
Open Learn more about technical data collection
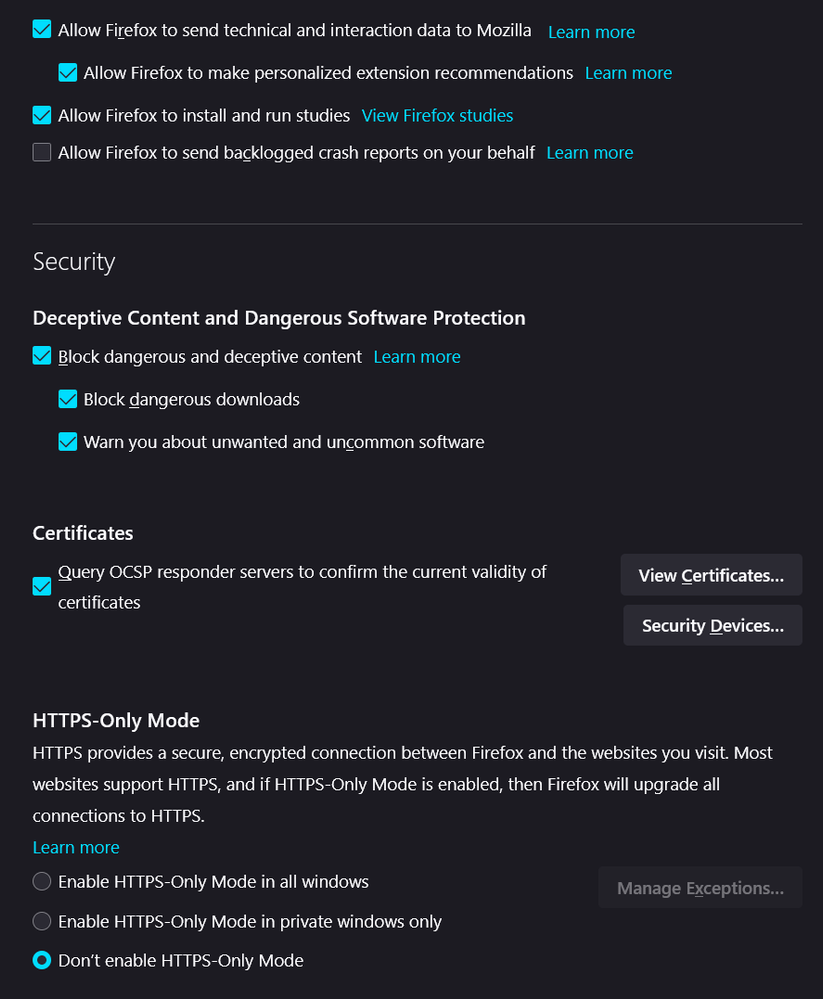coord(591,32)
